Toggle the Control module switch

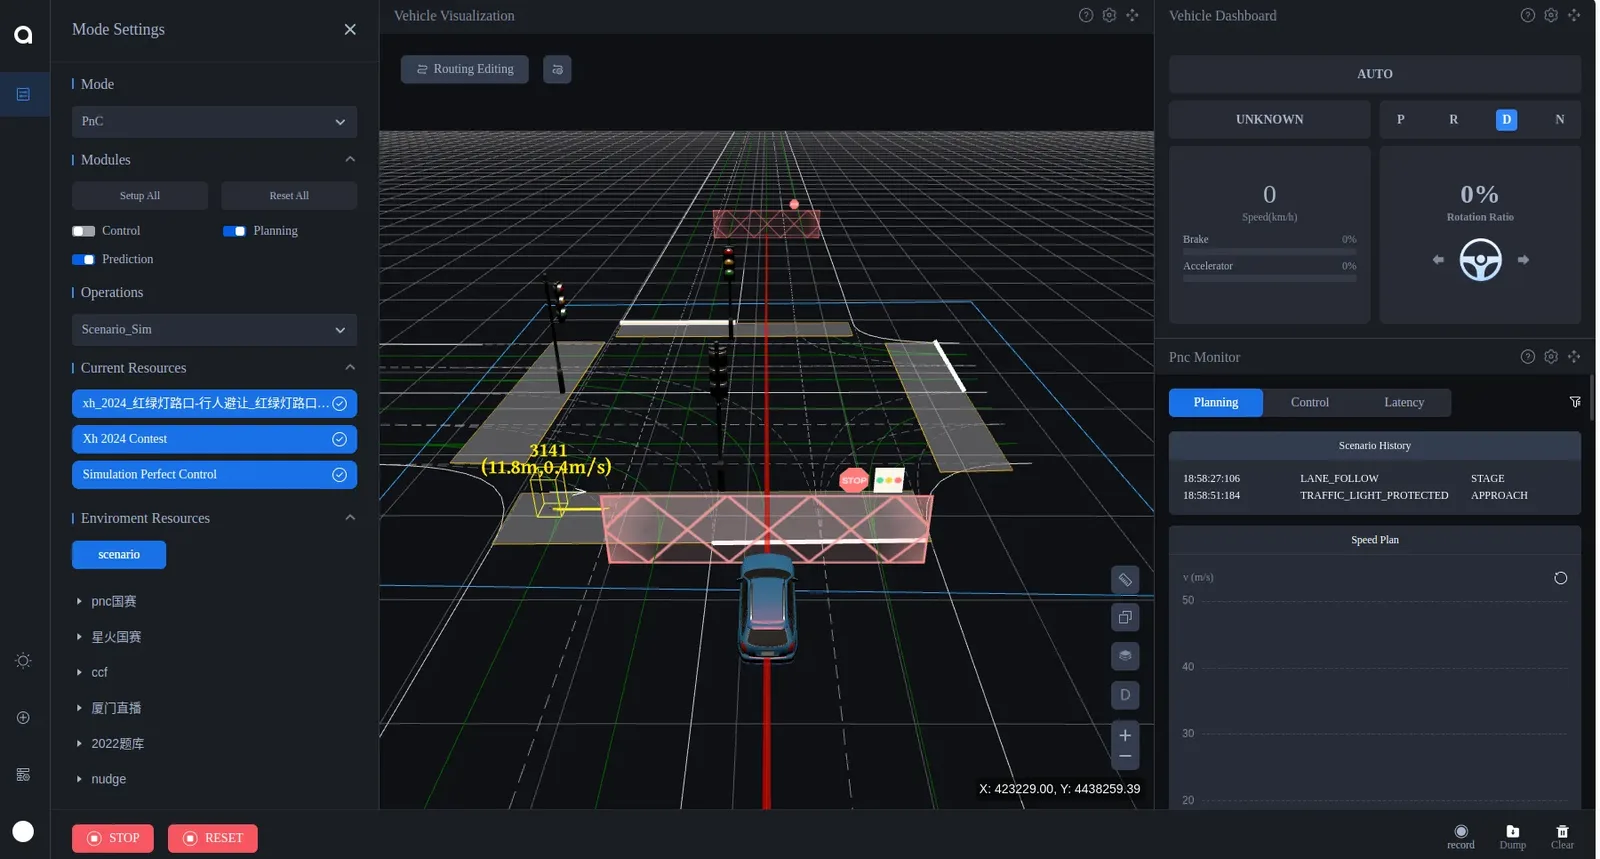(x=84, y=231)
